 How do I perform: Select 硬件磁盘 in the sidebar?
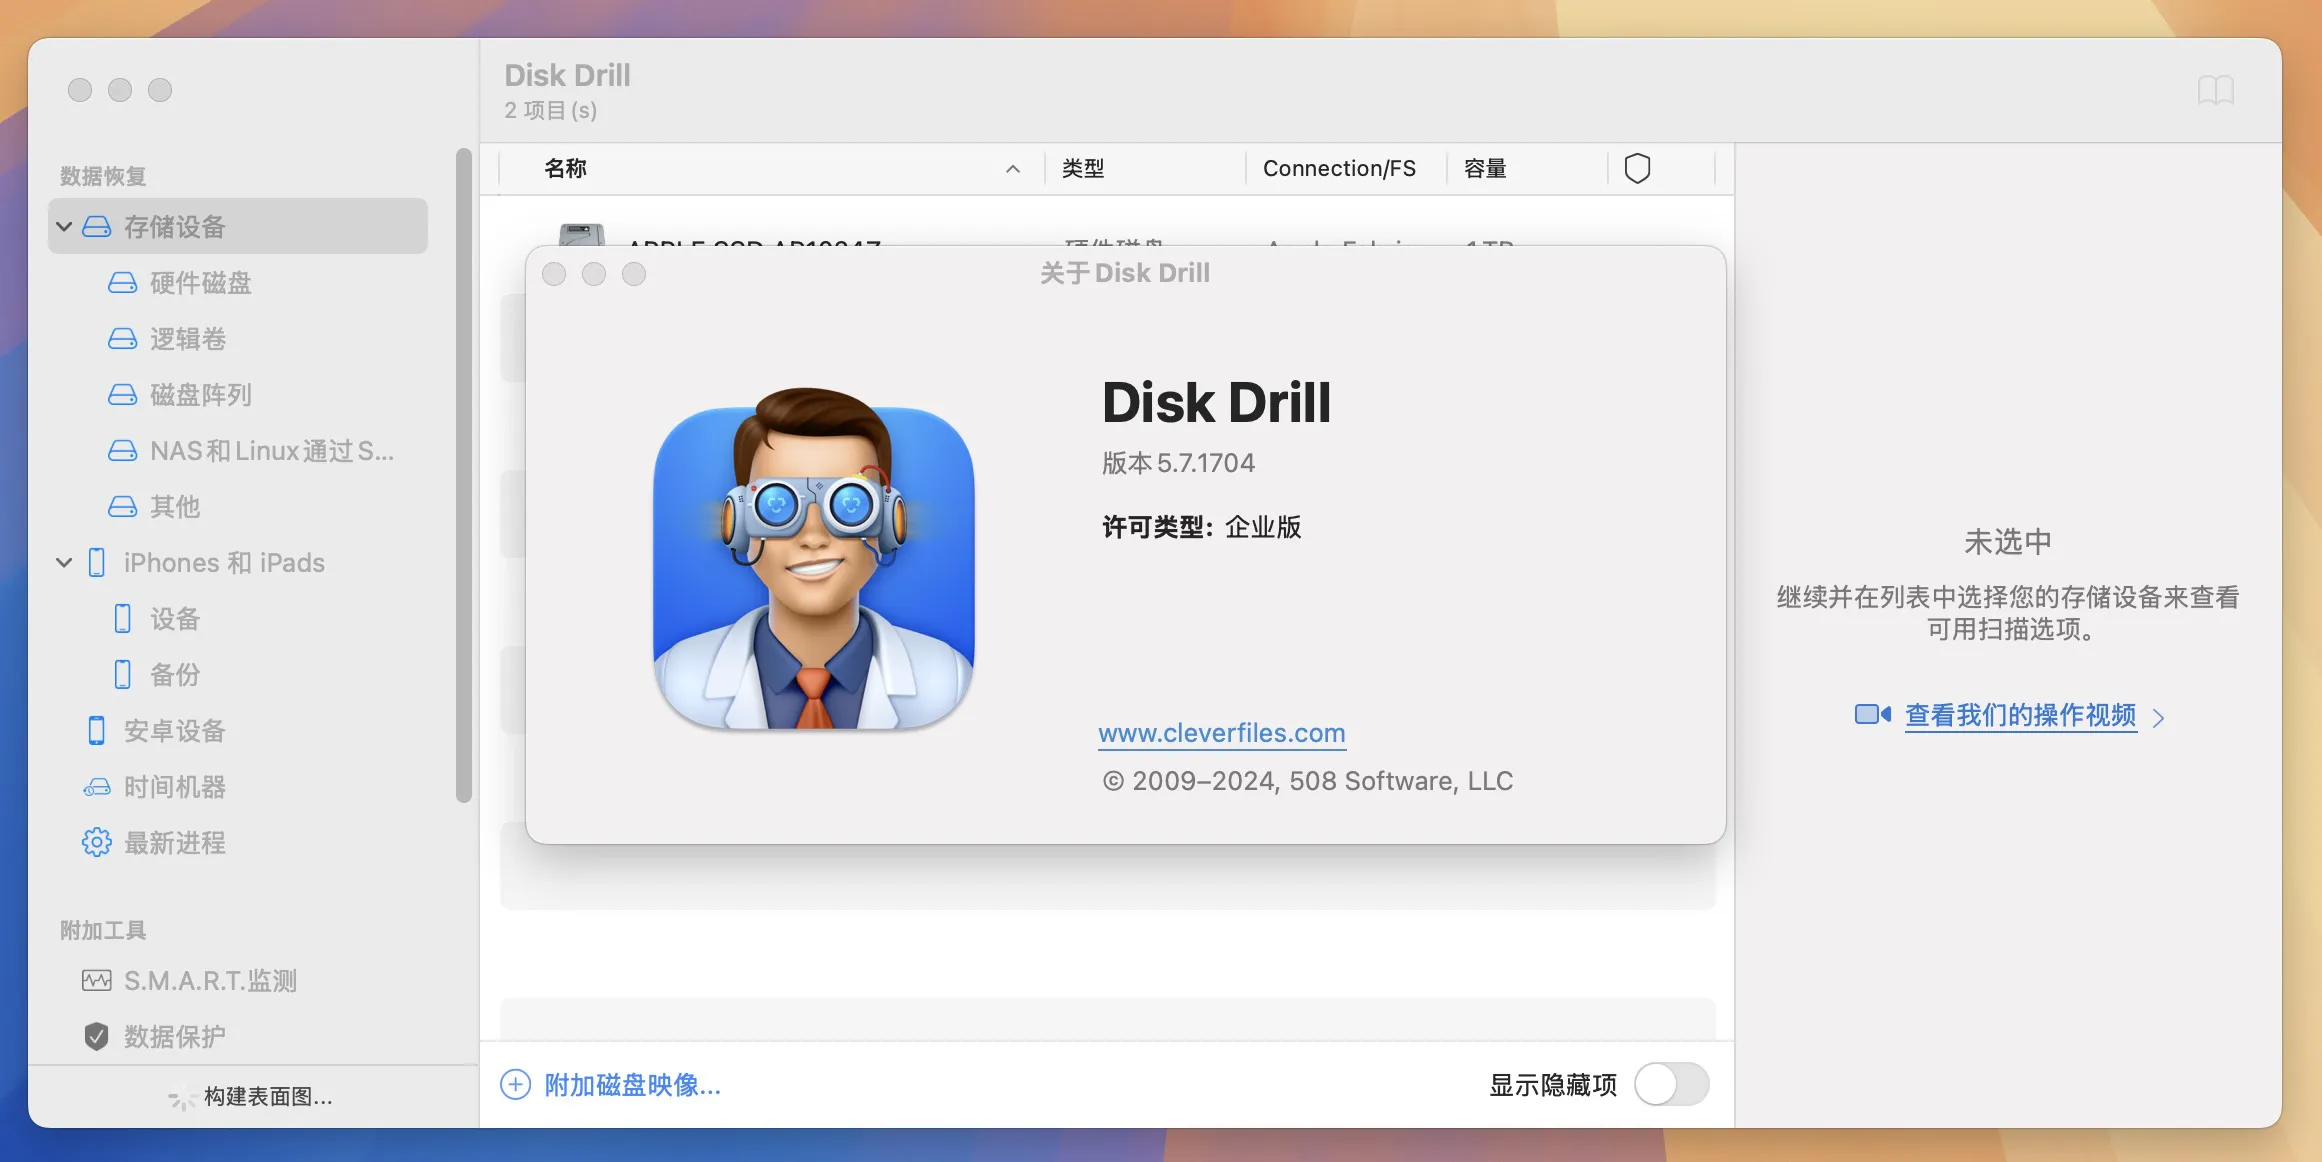tap(201, 283)
